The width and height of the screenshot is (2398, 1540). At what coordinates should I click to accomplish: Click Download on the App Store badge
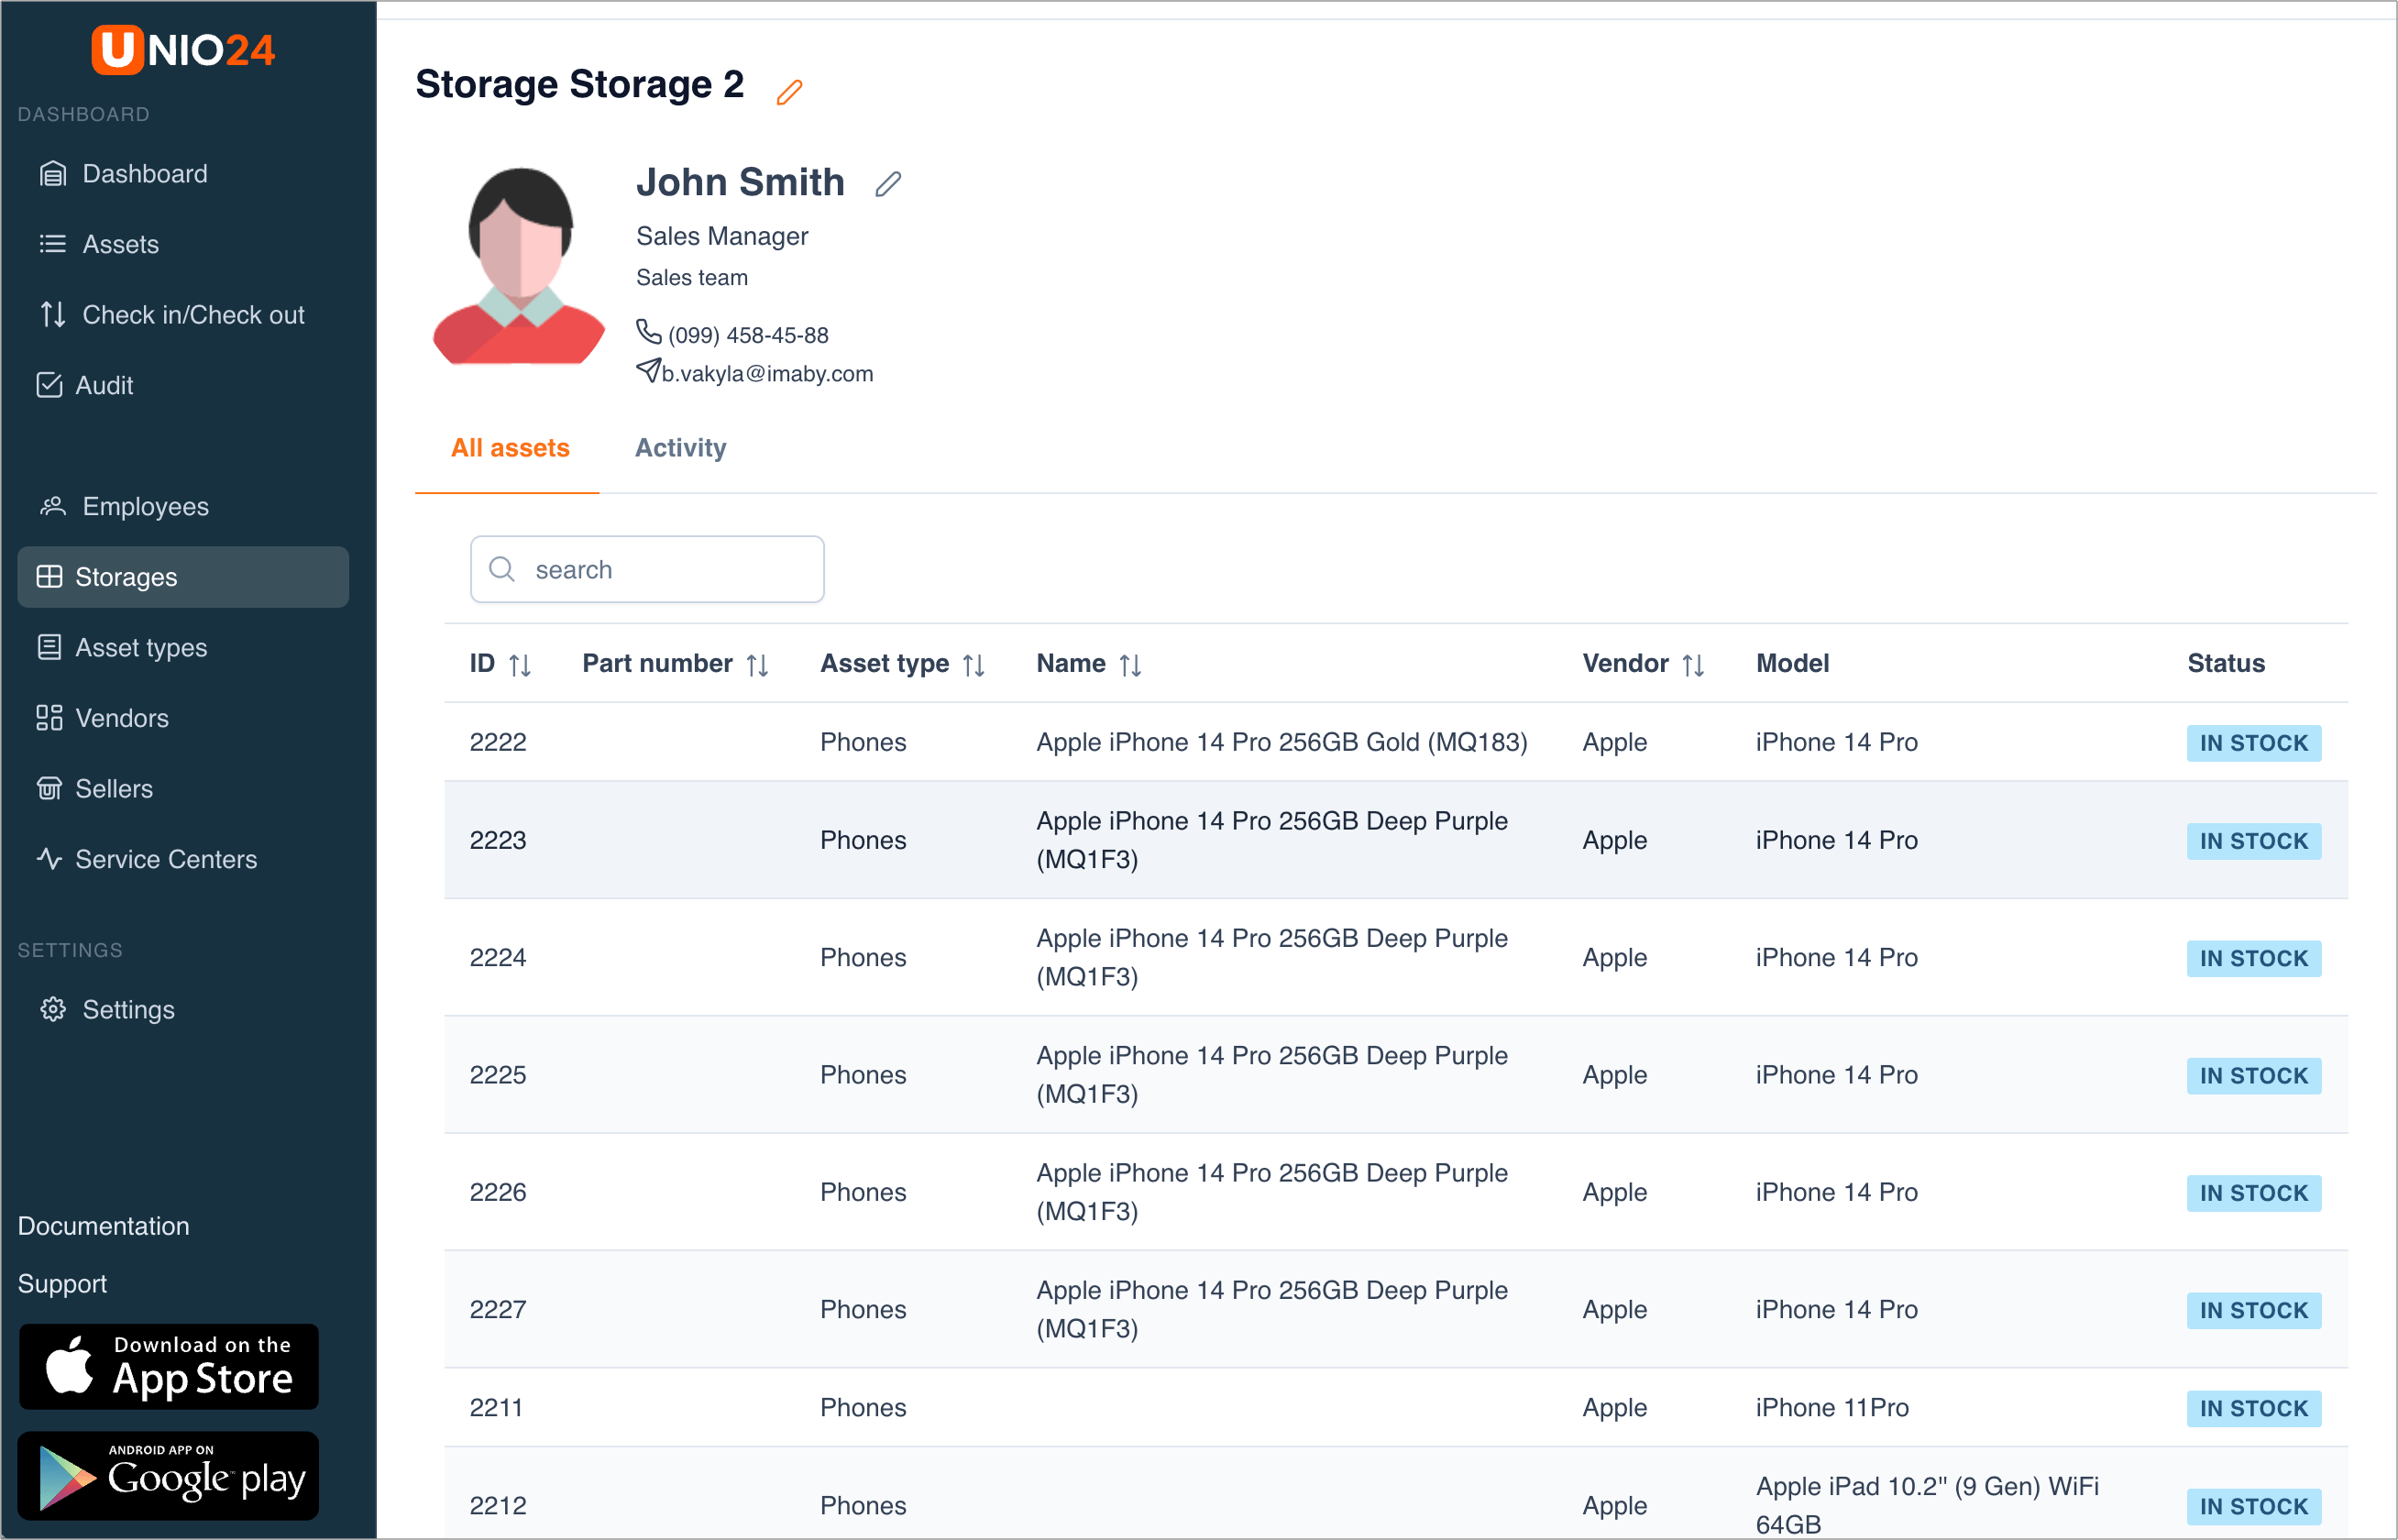pyautogui.click(x=169, y=1366)
